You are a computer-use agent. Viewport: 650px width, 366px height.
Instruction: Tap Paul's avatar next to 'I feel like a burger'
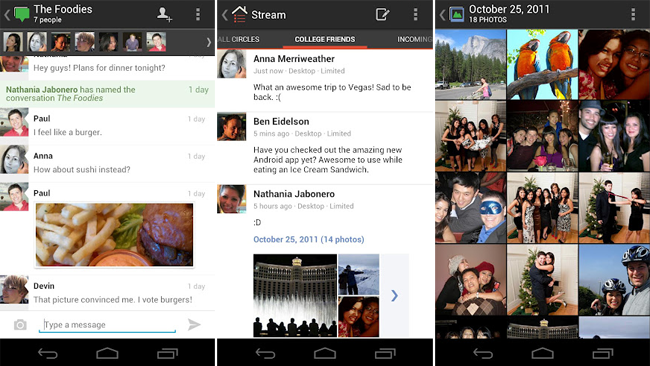pos(15,123)
